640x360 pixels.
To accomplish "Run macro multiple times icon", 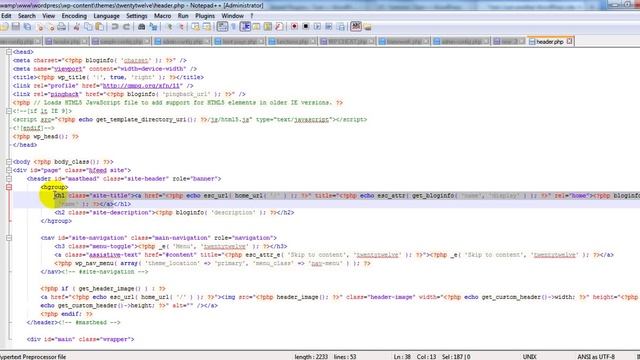I will (329, 27).
